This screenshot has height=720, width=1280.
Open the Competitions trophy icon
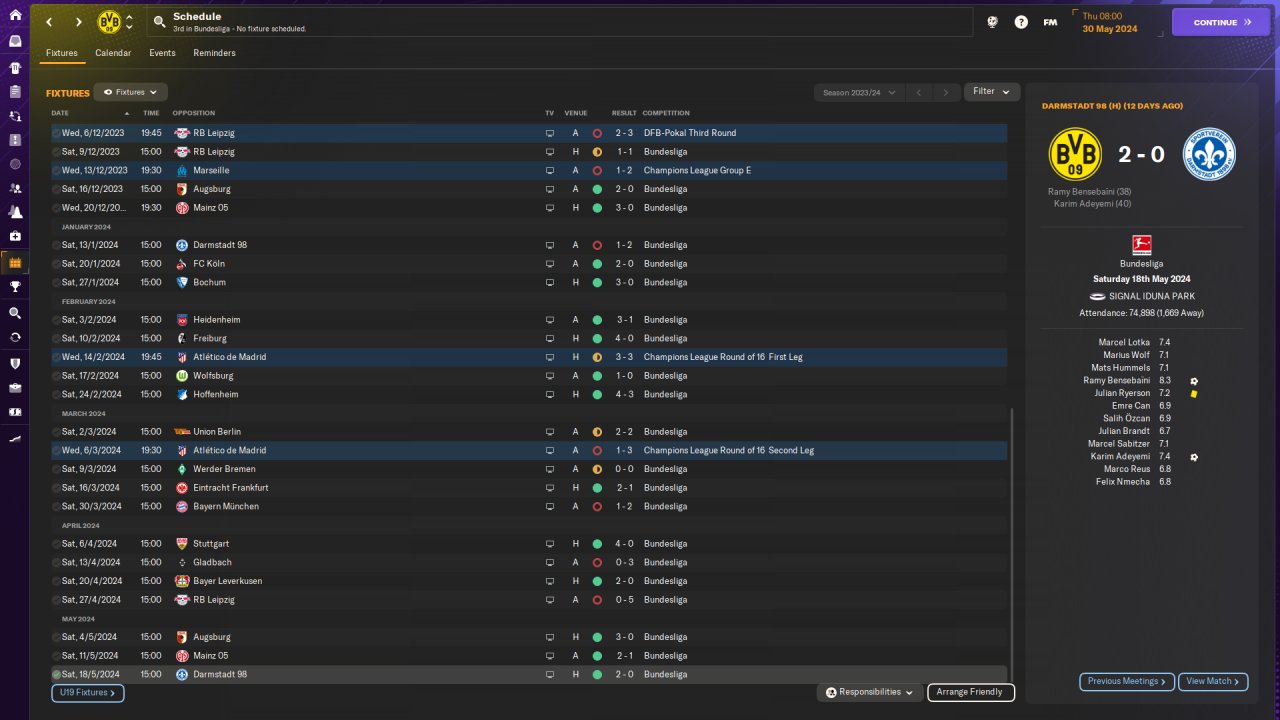pyautogui.click(x=15, y=287)
